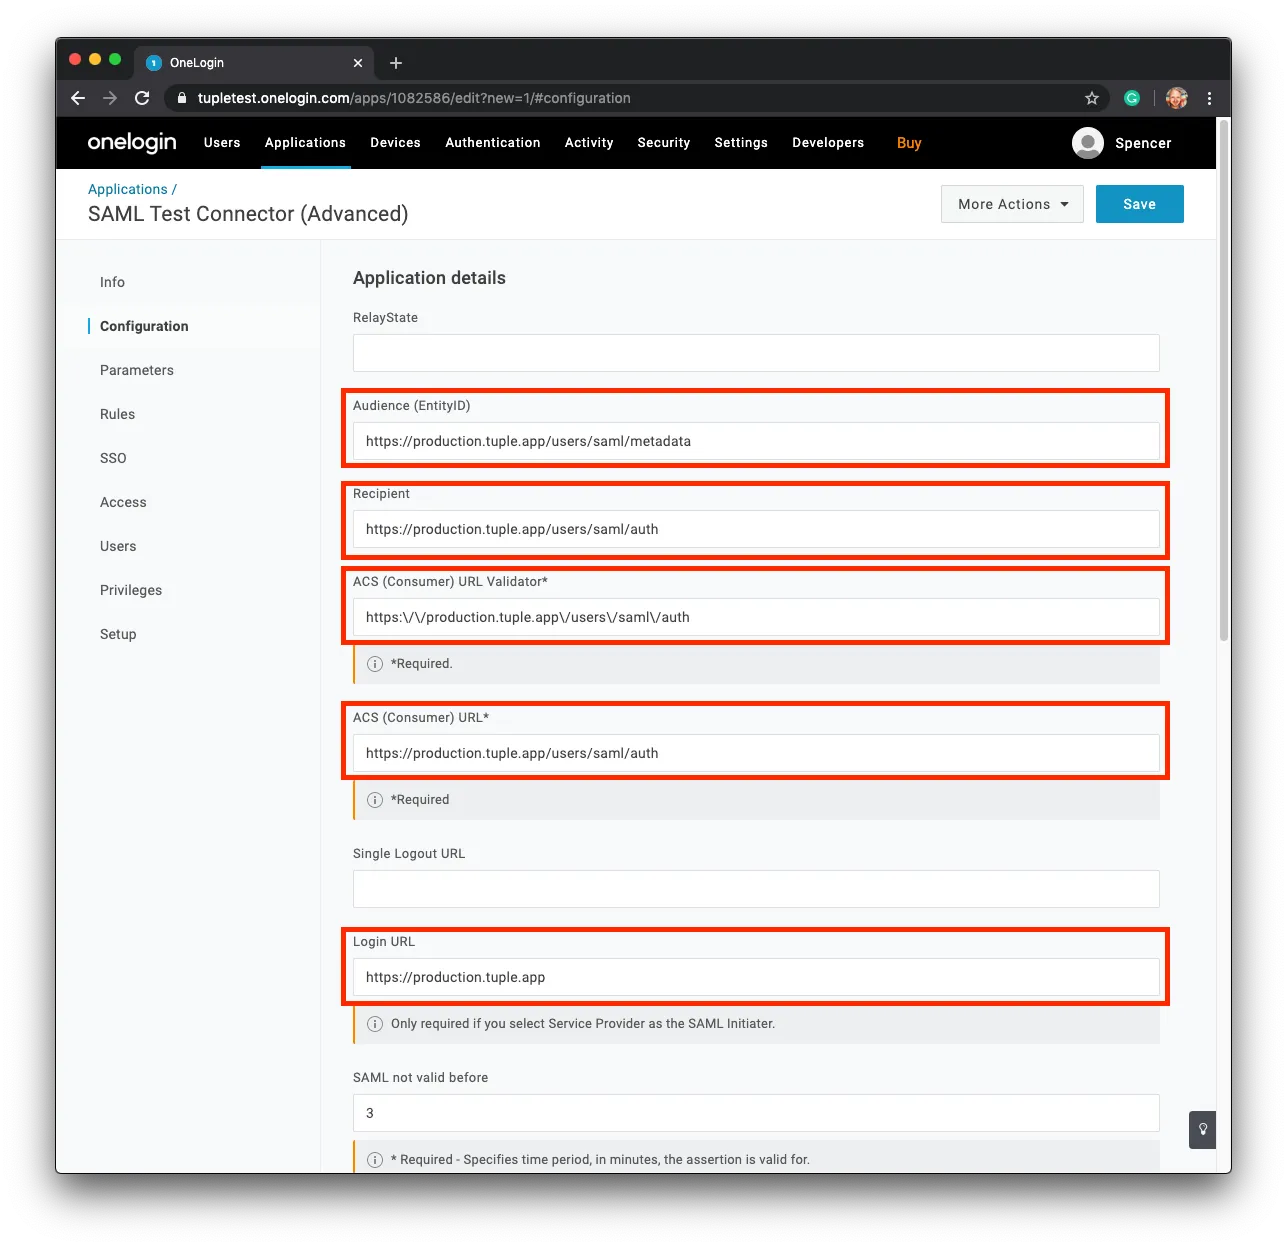This screenshot has height=1247, width=1287.
Task: Click the padlock icon in the address bar
Action: pyautogui.click(x=181, y=98)
